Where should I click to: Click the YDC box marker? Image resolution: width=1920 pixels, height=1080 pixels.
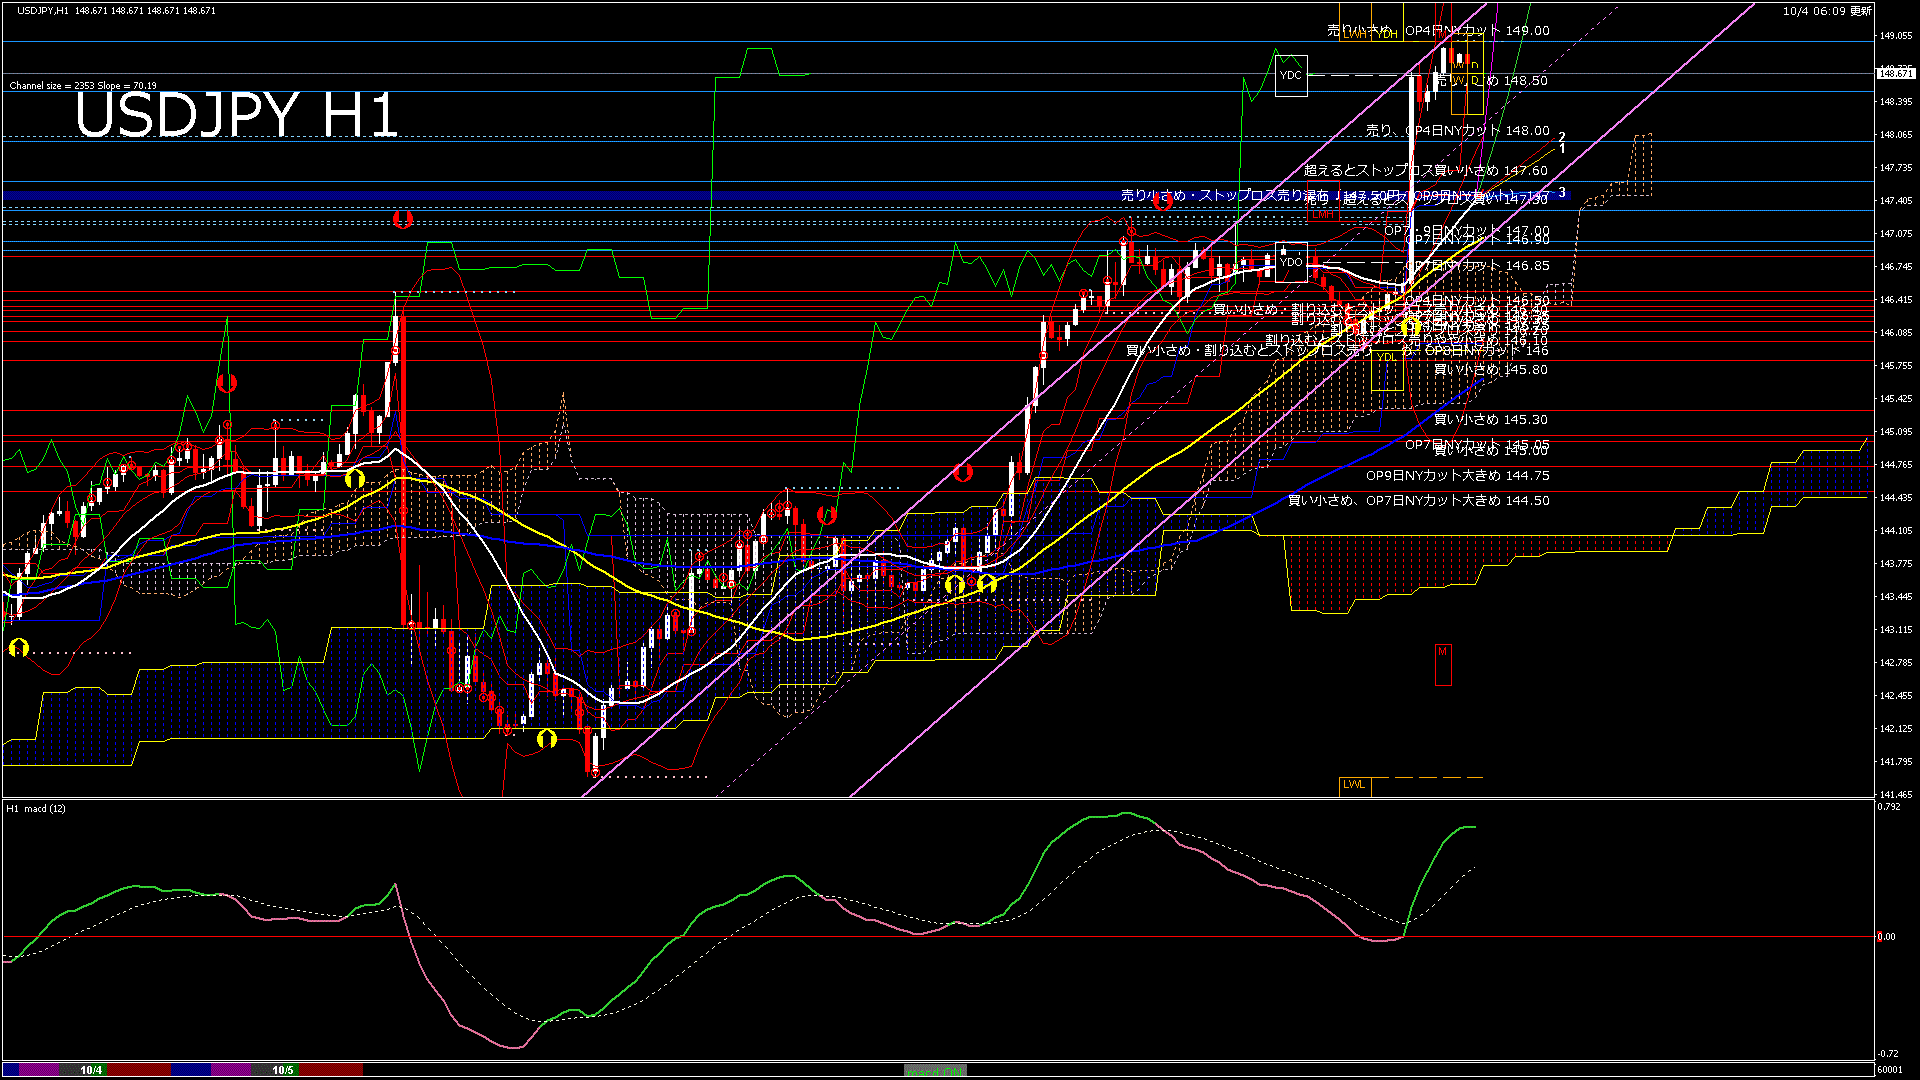[x=1291, y=75]
